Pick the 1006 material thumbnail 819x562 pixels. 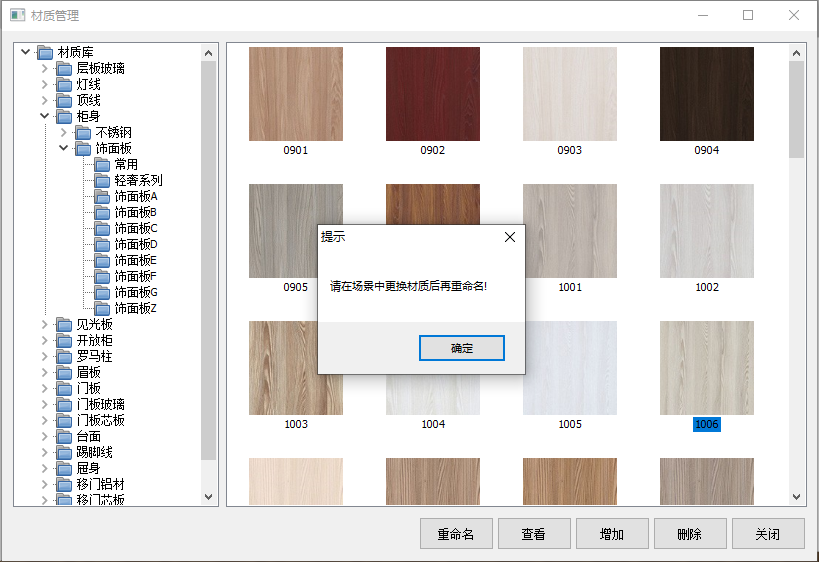[707, 368]
